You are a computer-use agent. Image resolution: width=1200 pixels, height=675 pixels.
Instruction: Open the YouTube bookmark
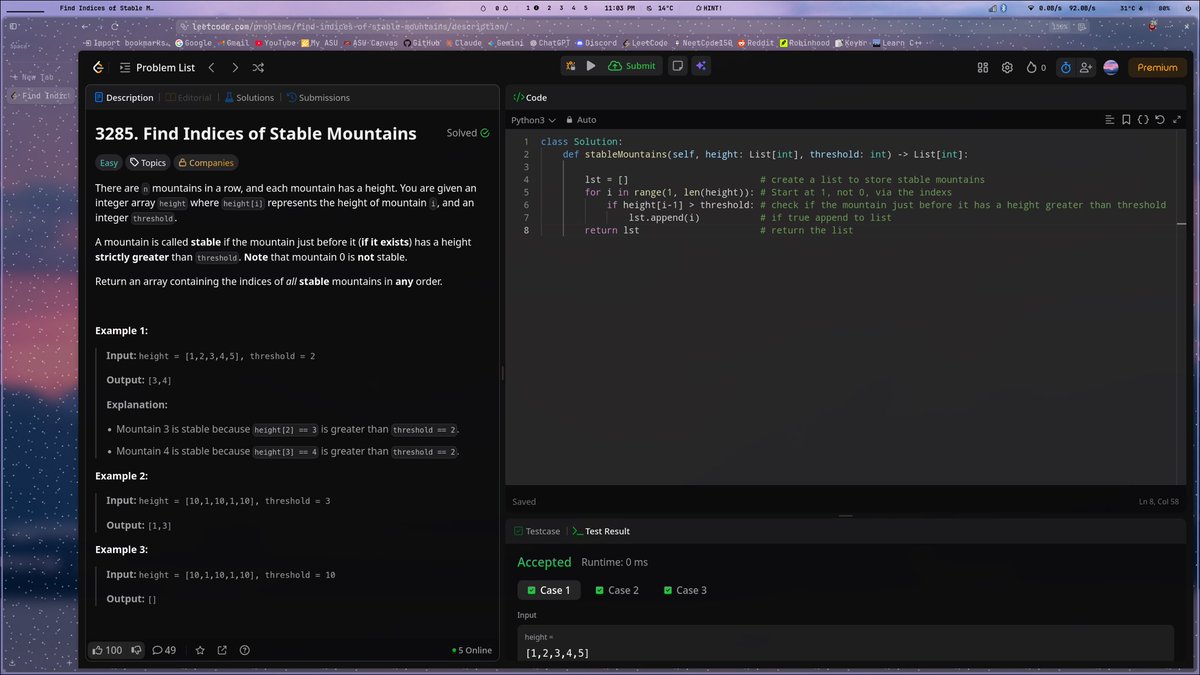(x=275, y=43)
